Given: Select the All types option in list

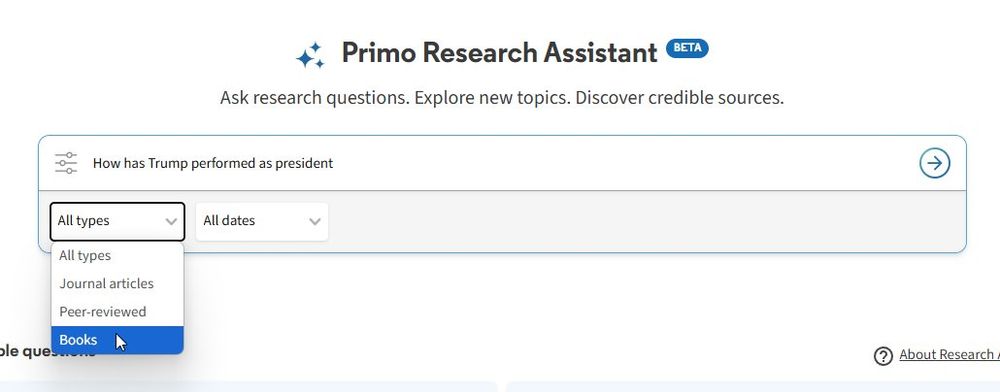Looking at the screenshot, I should (x=117, y=256).
